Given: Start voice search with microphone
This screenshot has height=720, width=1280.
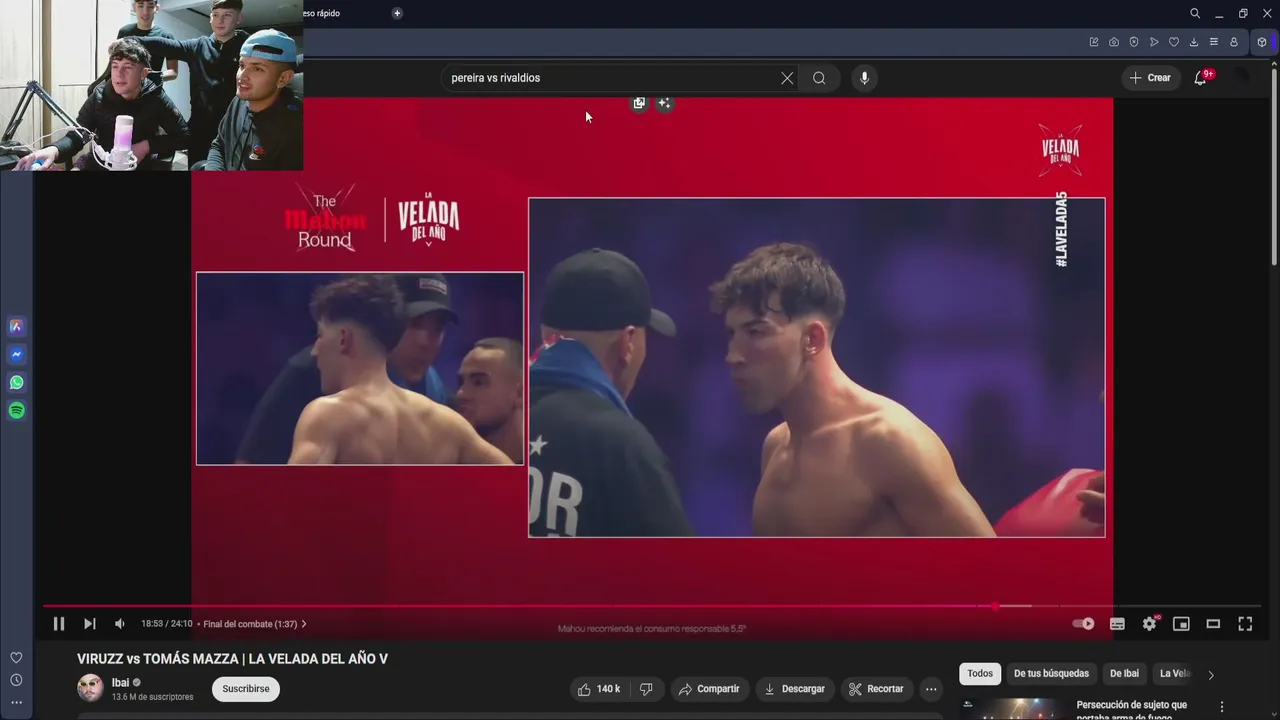Looking at the screenshot, I should pyautogui.click(x=865, y=78).
